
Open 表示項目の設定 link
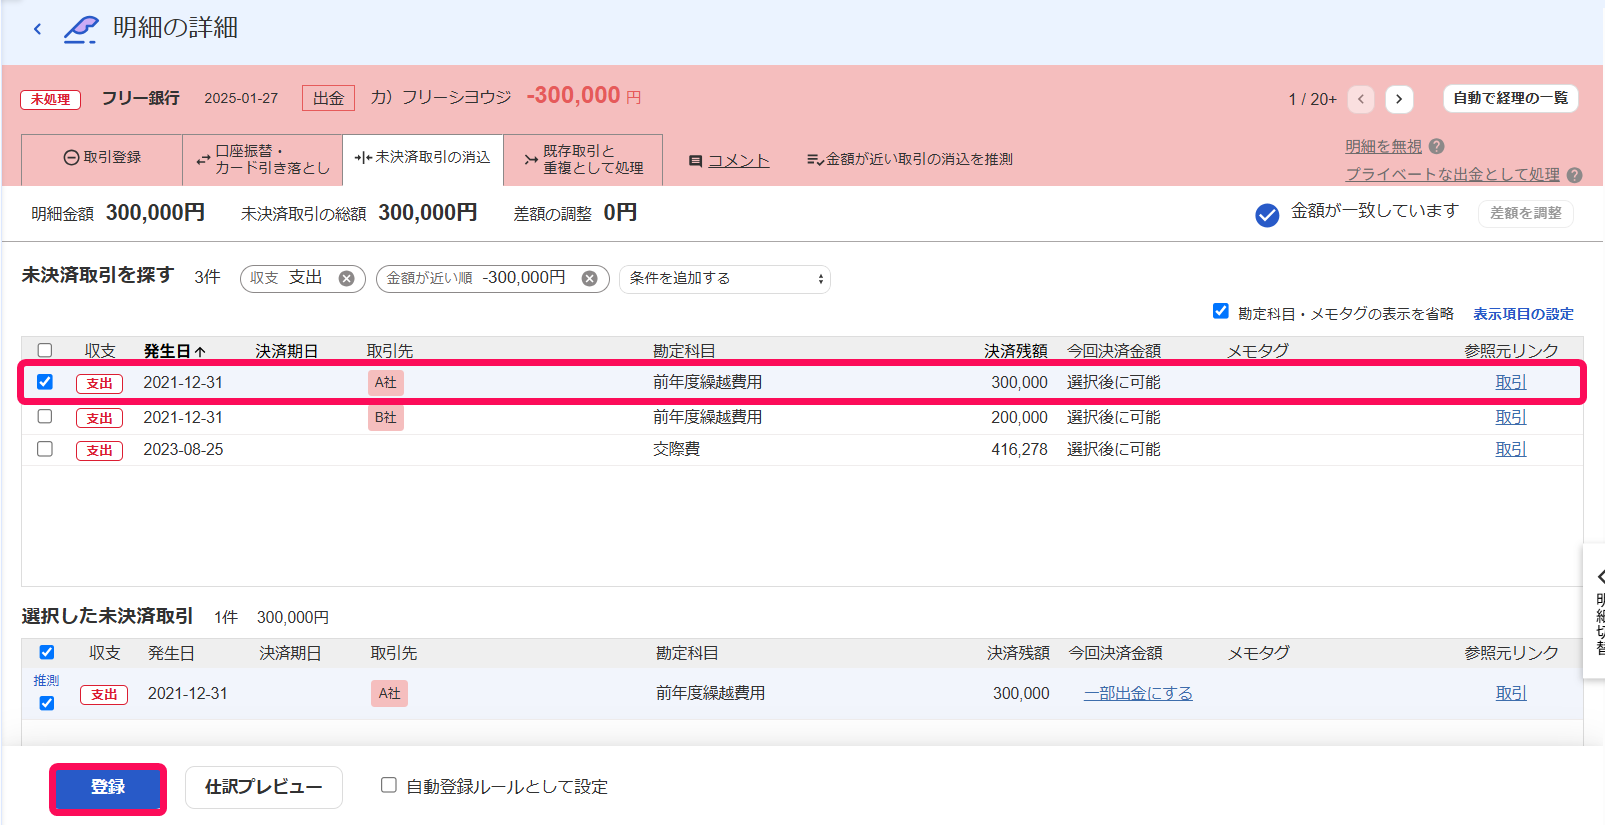(x=1524, y=314)
